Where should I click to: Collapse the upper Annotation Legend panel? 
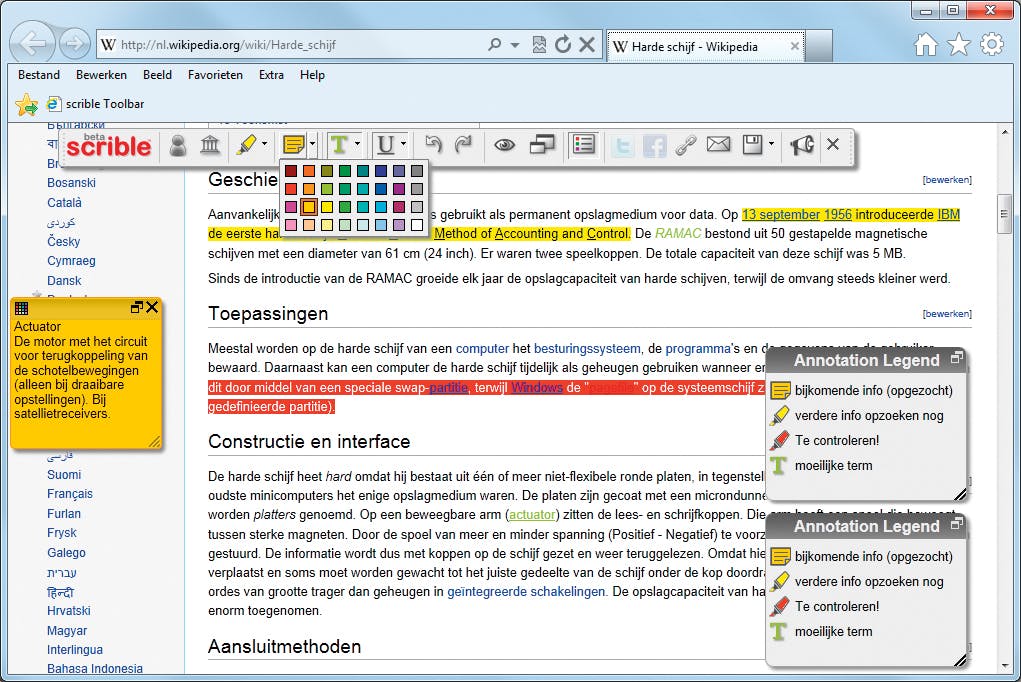point(957,357)
